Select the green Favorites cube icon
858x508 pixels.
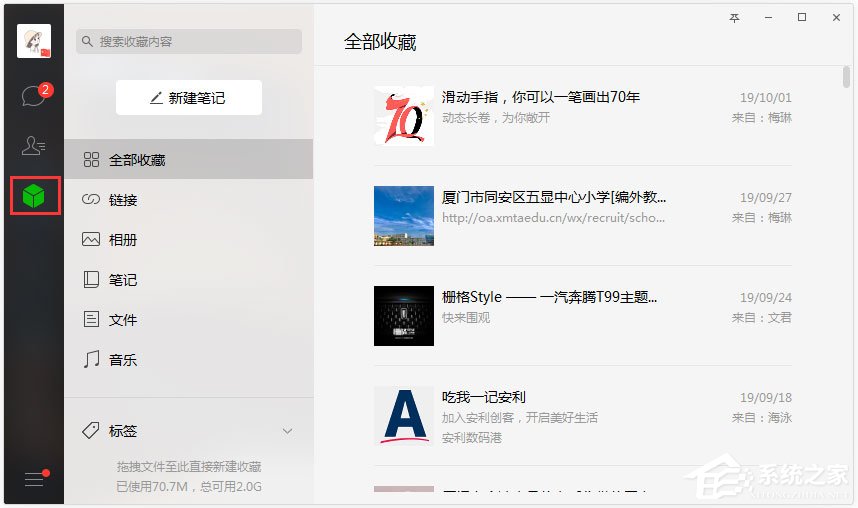34,196
